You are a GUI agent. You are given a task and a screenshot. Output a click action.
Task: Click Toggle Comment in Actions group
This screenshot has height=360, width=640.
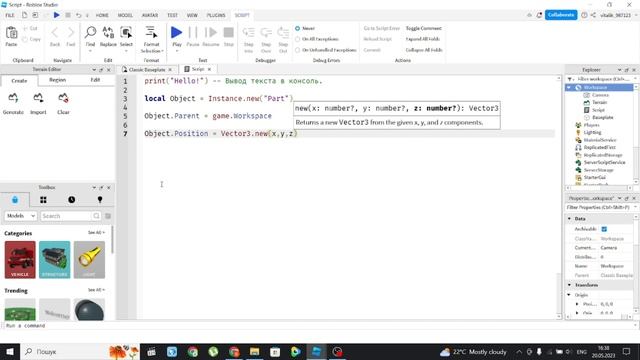(424, 28)
